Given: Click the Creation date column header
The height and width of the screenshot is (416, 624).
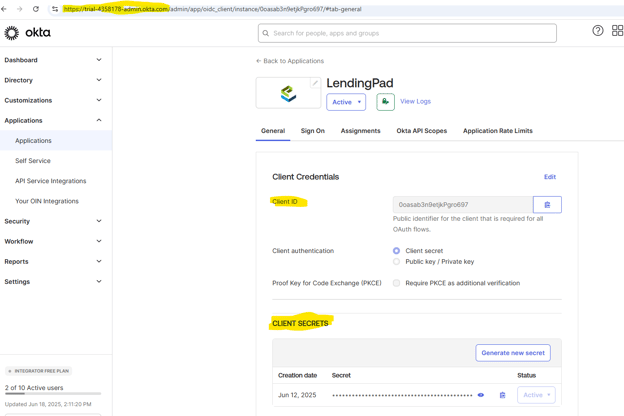Looking at the screenshot, I should tap(297, 375).
